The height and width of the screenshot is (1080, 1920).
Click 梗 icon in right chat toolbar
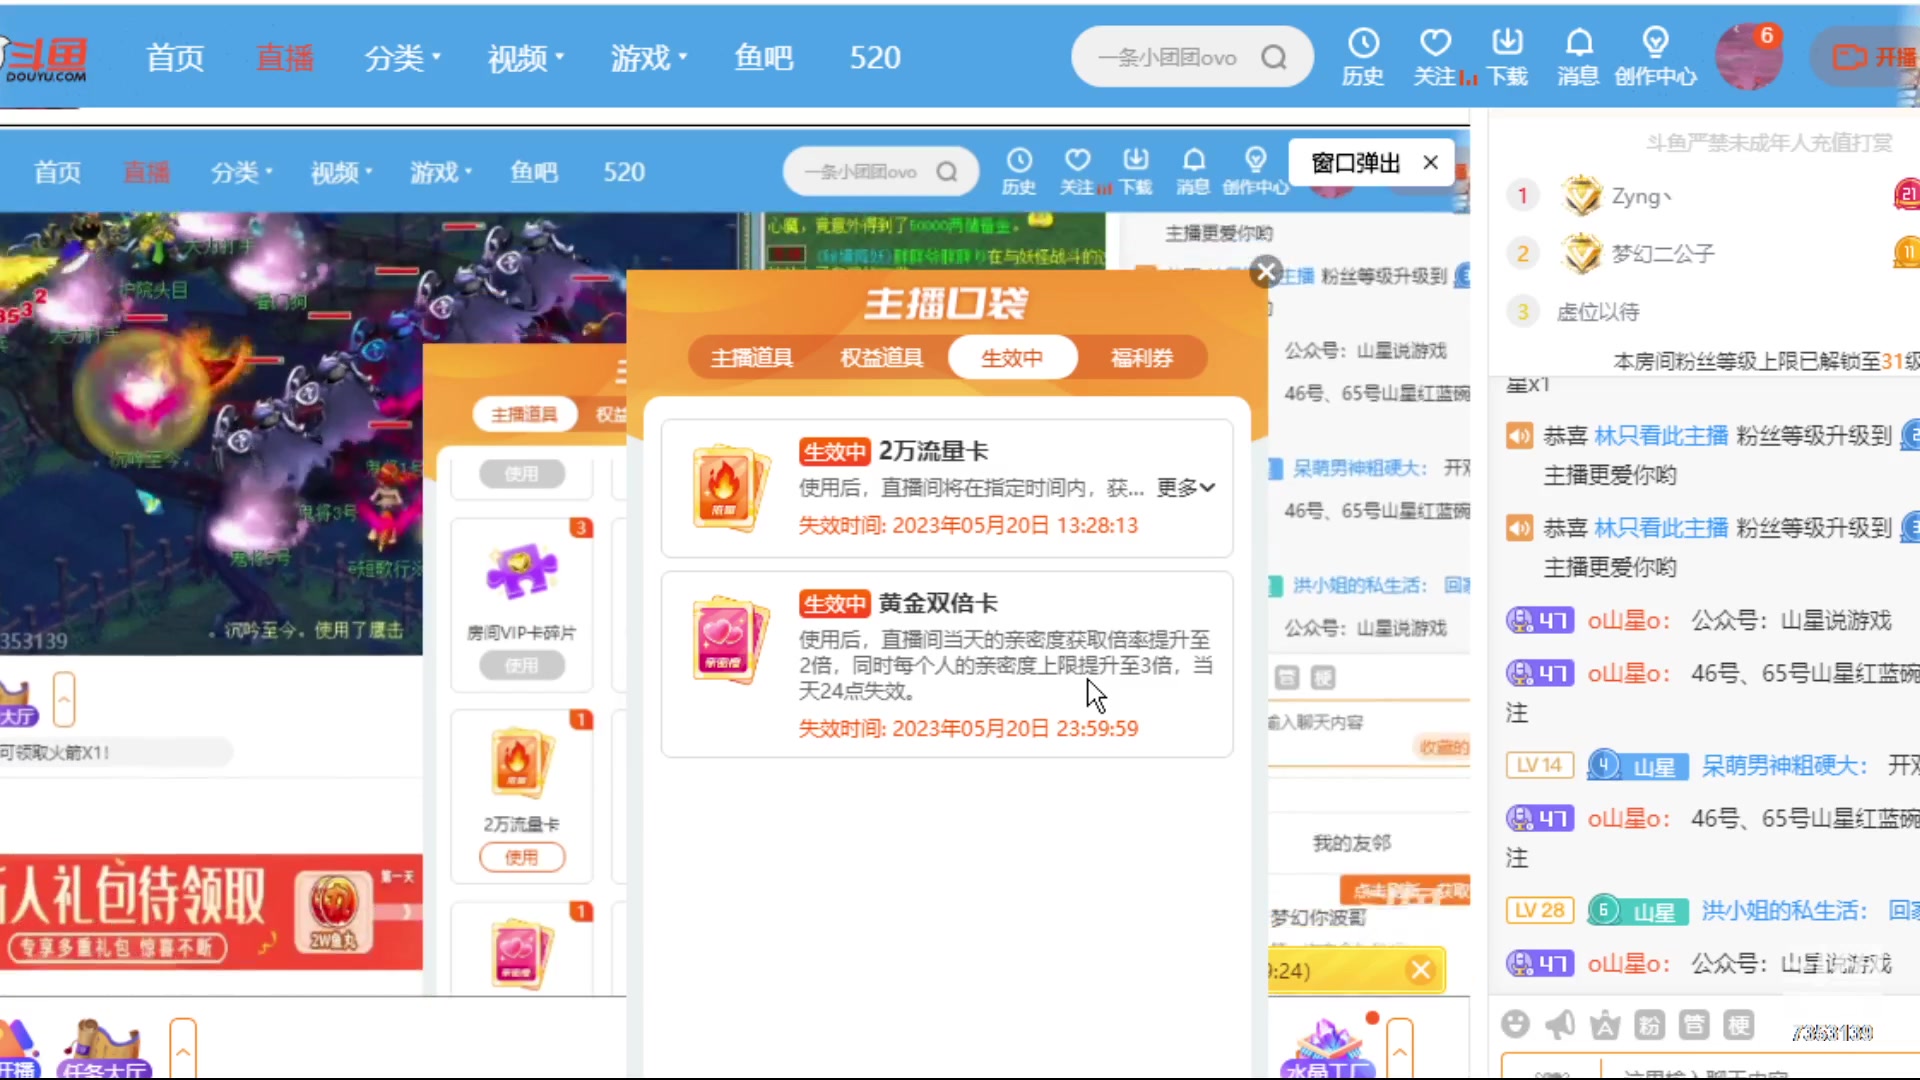[1739, 1024]
